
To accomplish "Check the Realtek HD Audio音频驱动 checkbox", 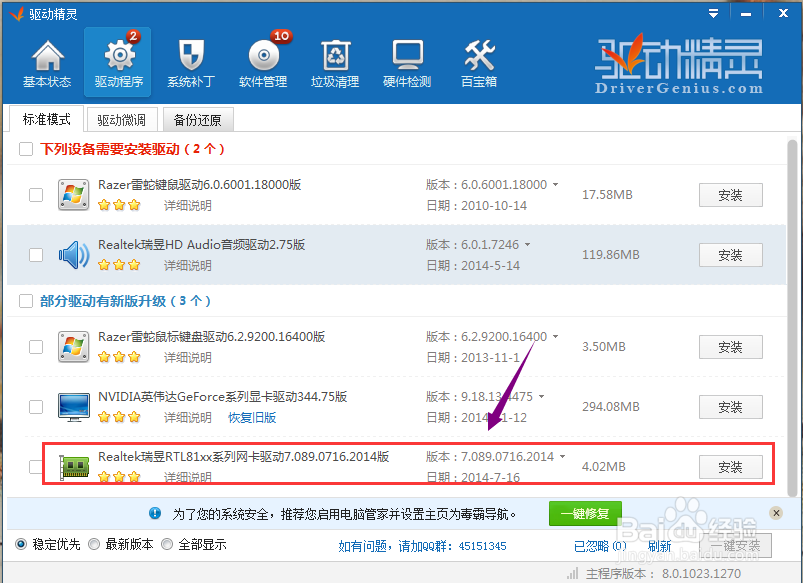I will coord(36,255).
